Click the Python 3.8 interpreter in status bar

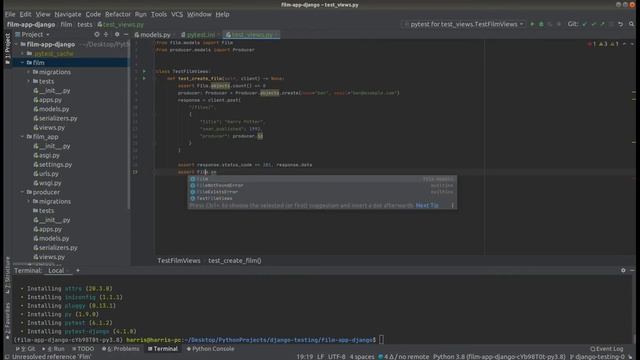[499, 356]
